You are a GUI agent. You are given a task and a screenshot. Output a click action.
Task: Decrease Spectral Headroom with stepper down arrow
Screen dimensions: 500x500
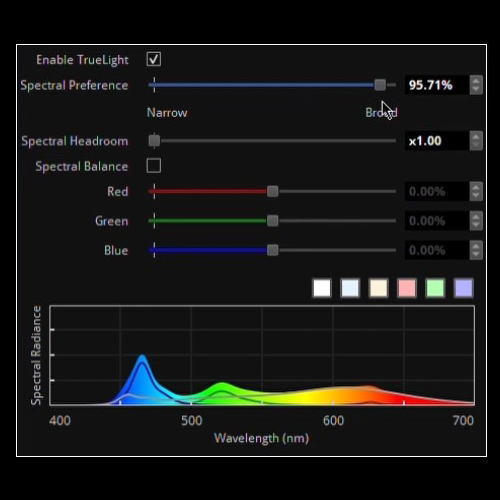(x=476, y=145)
